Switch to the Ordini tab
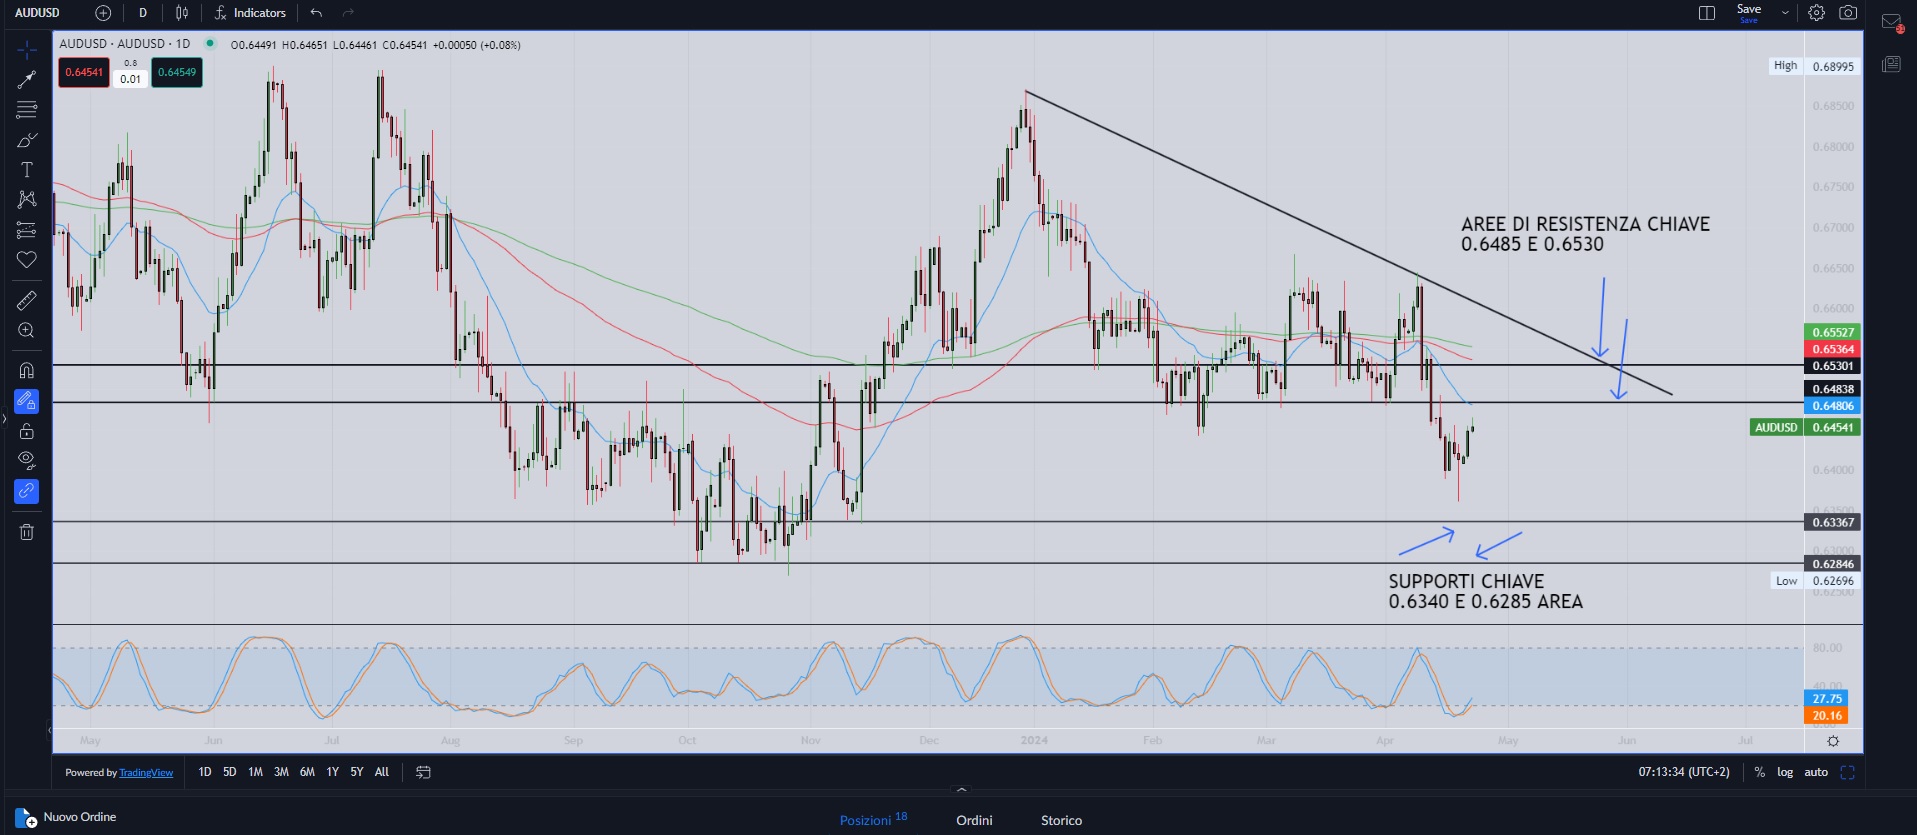This screenshot has width=1917, height=835. point(974,820)
